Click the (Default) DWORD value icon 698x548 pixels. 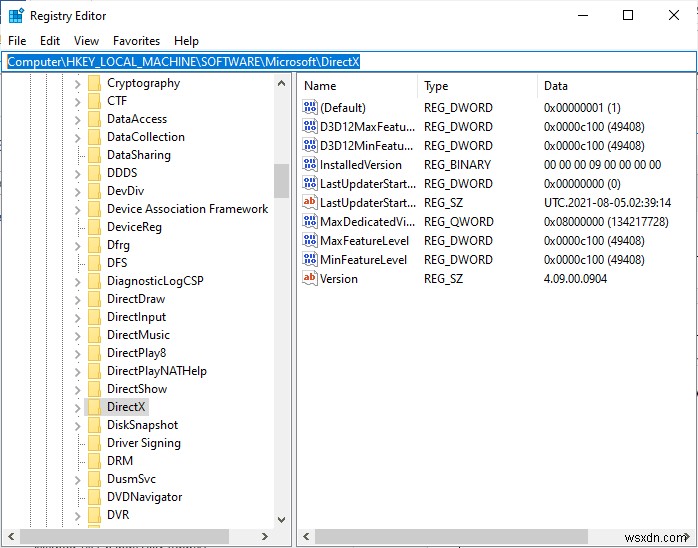[x=309, y=107]
